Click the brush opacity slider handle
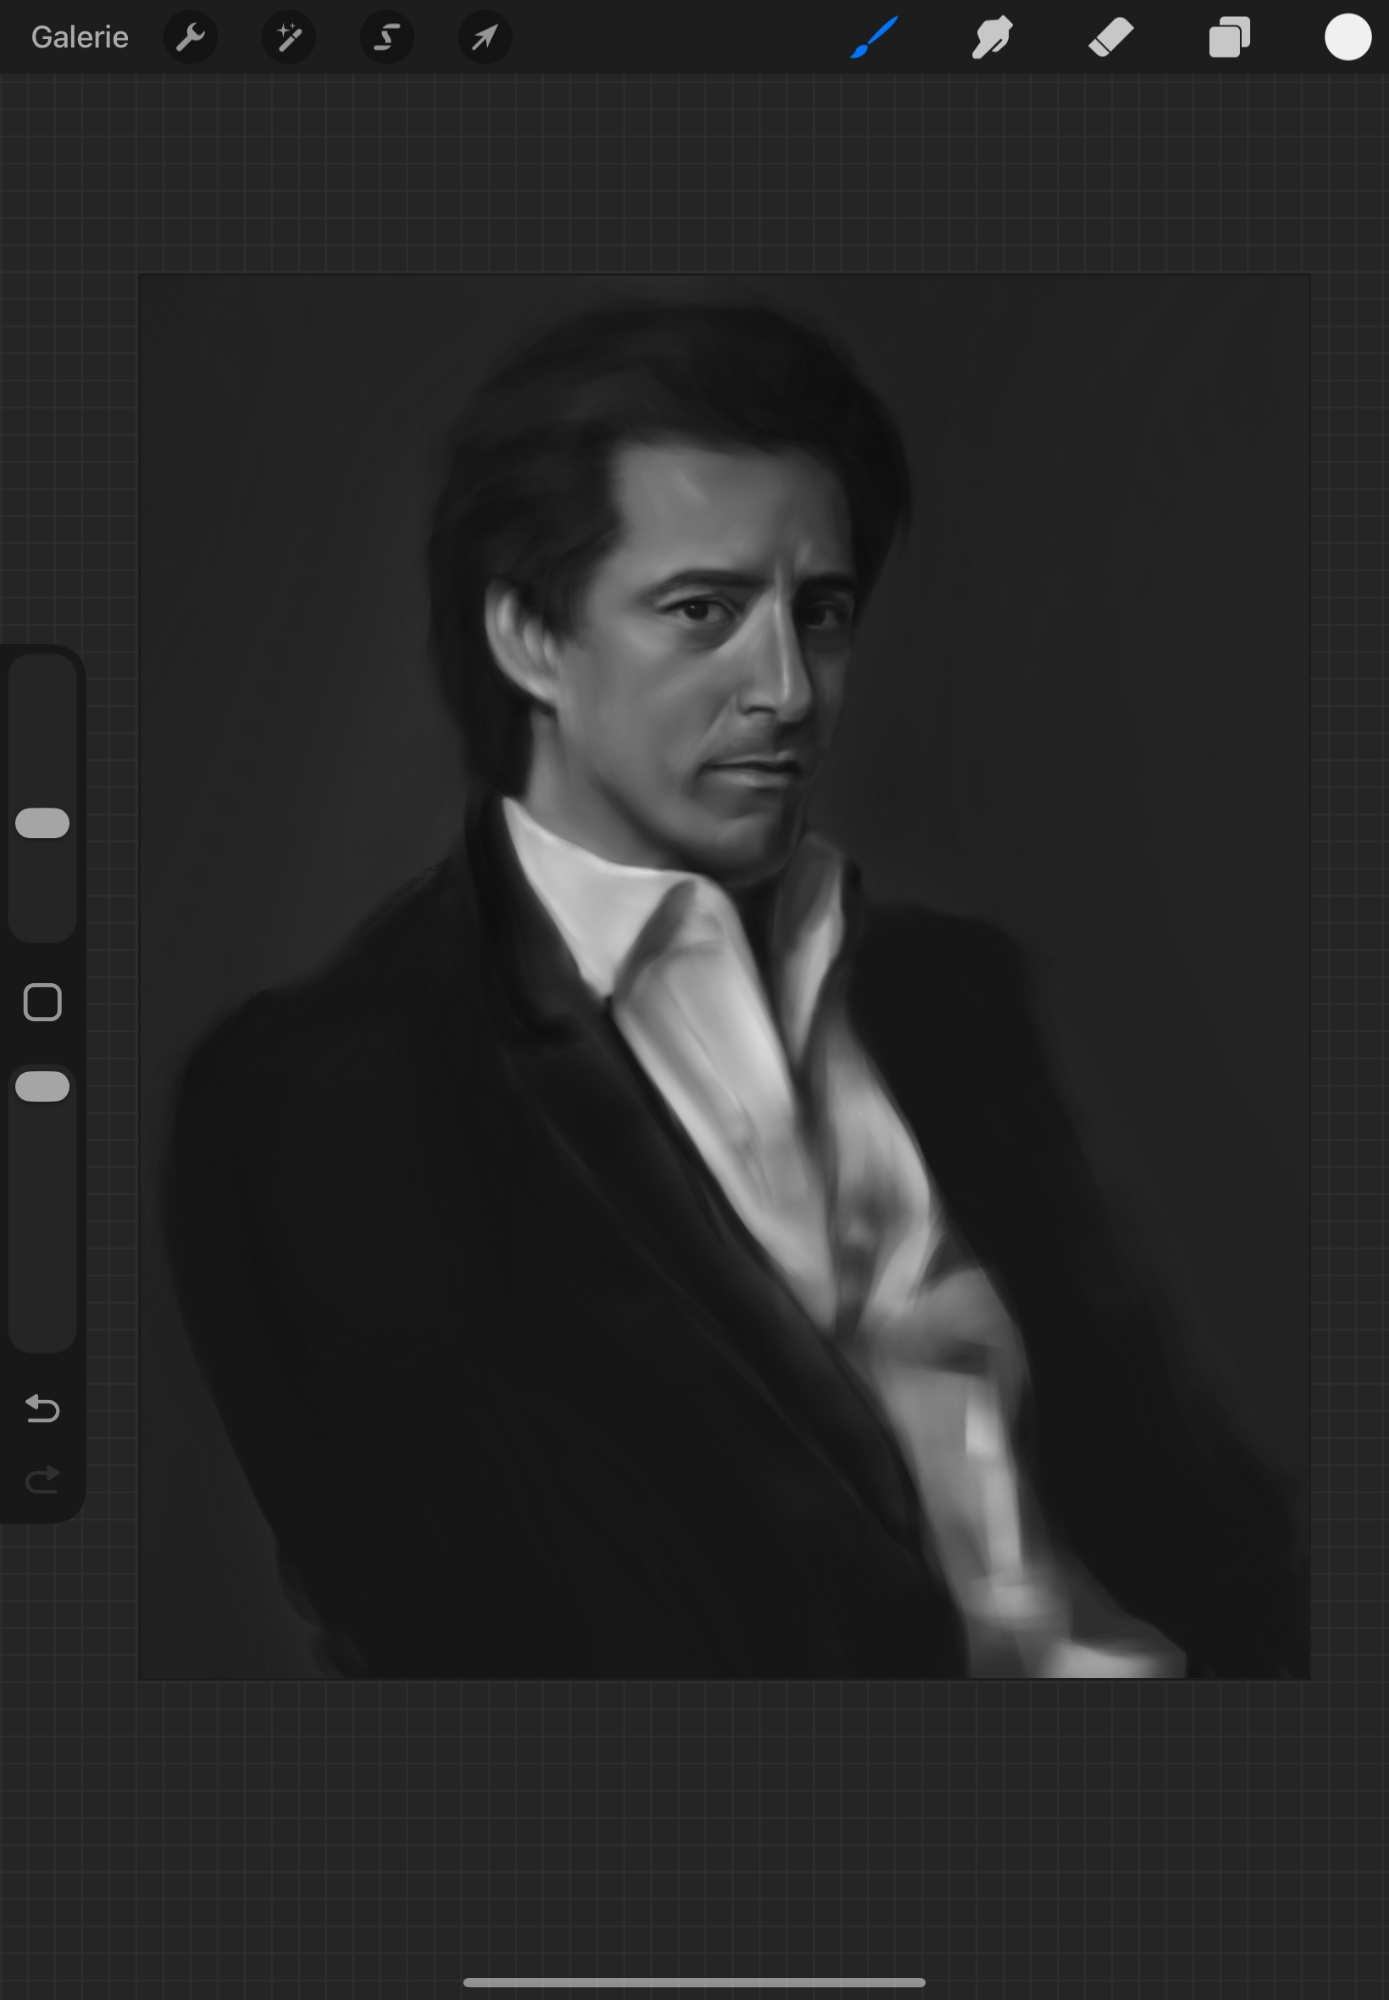The image size is (1389, 2000). (43, 1087)
